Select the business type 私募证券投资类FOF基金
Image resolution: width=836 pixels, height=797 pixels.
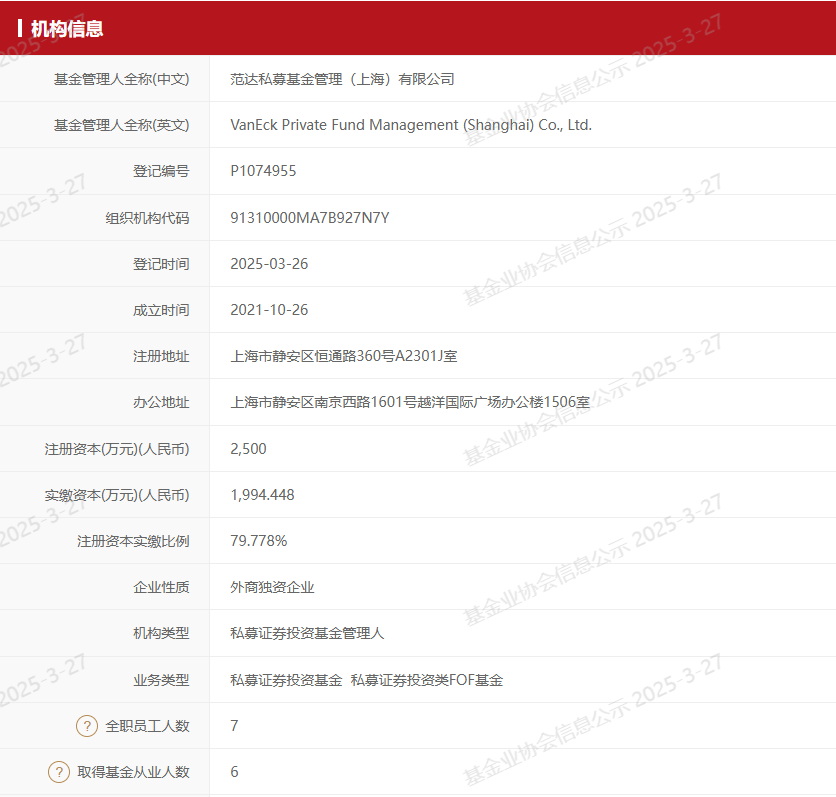pos(427,680)
